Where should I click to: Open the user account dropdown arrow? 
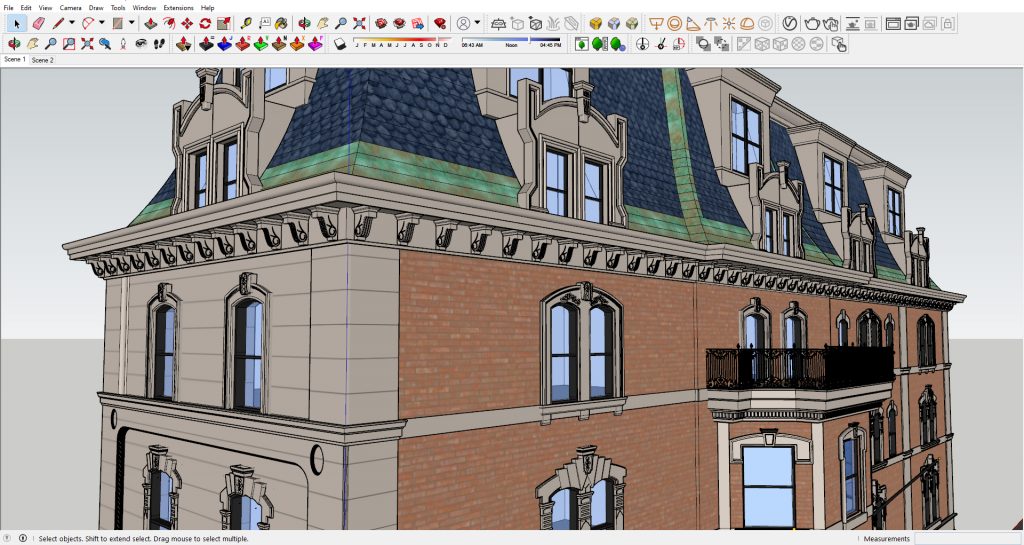(477, 22)
